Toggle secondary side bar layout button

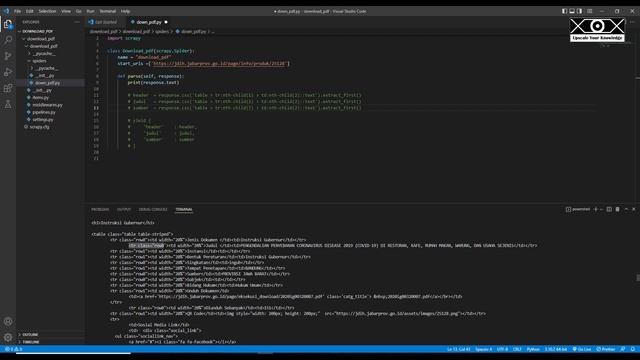(580, 11)
